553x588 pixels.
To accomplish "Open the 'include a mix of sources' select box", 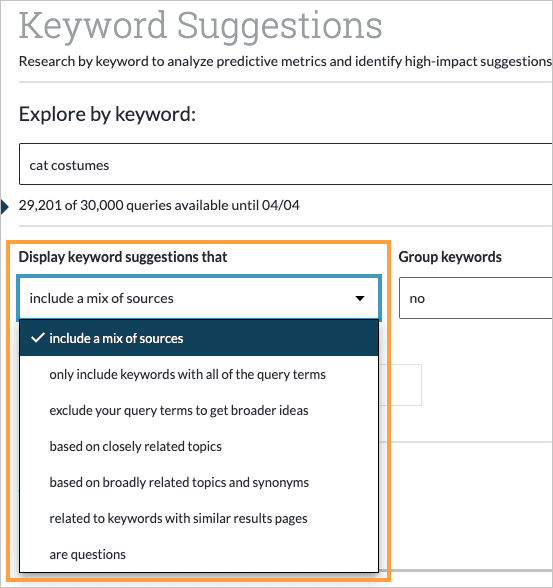I will point(199,298).
